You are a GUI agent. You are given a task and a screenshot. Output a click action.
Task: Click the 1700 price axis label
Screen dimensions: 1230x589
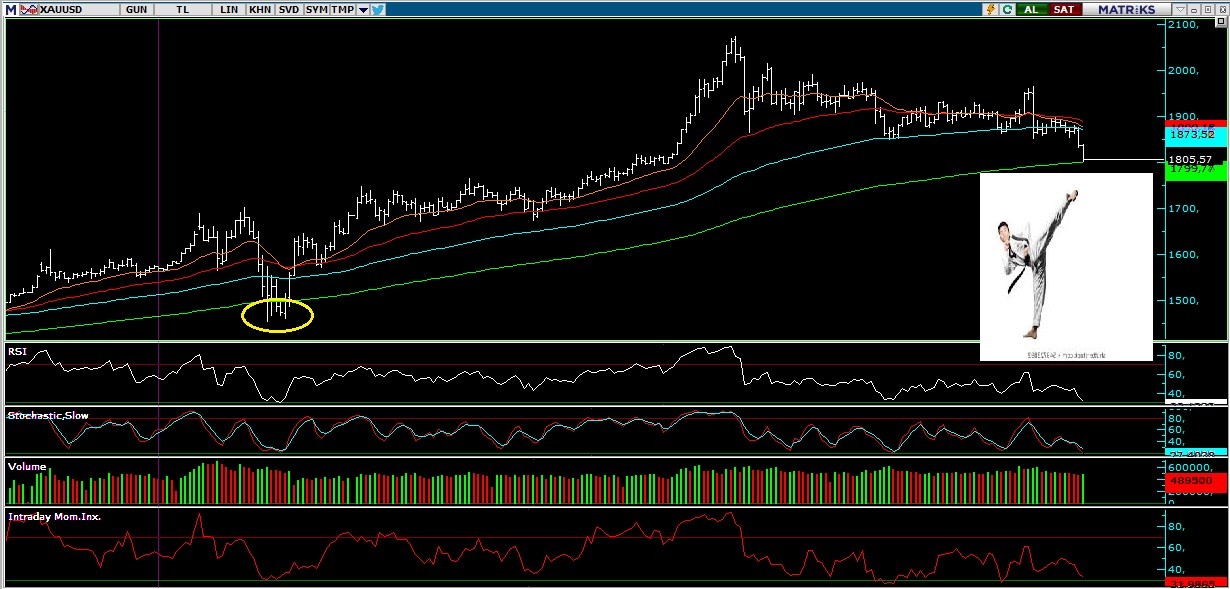(1185, 209)
